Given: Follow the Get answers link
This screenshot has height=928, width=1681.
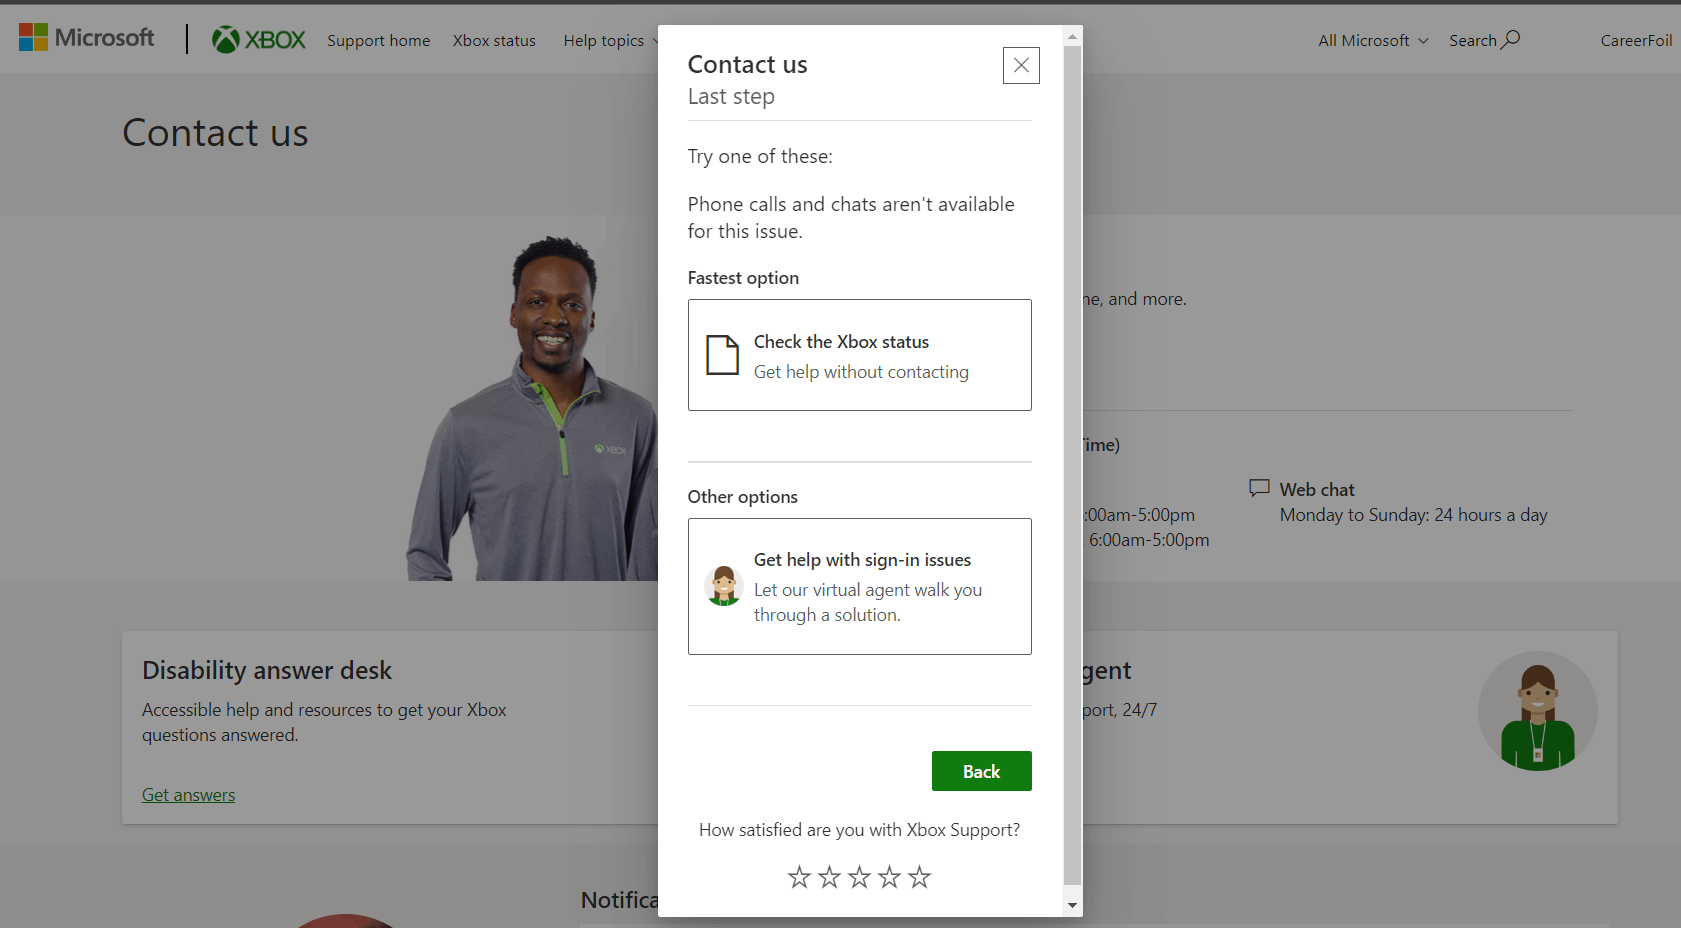Looking at the screenshot, I should click(188, 795).
